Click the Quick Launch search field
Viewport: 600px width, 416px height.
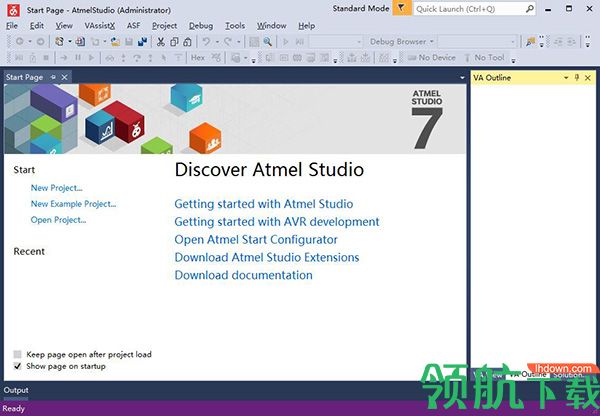click(474, 9)
